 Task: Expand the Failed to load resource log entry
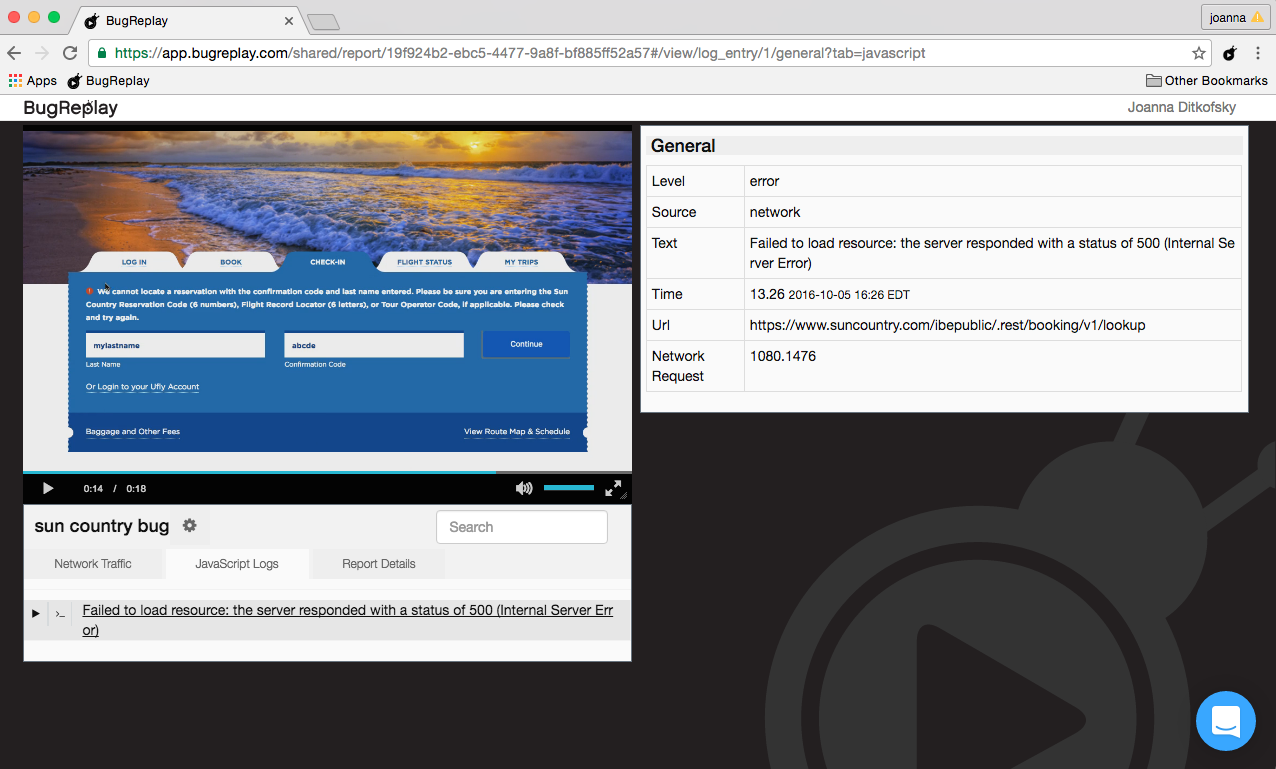35,613
